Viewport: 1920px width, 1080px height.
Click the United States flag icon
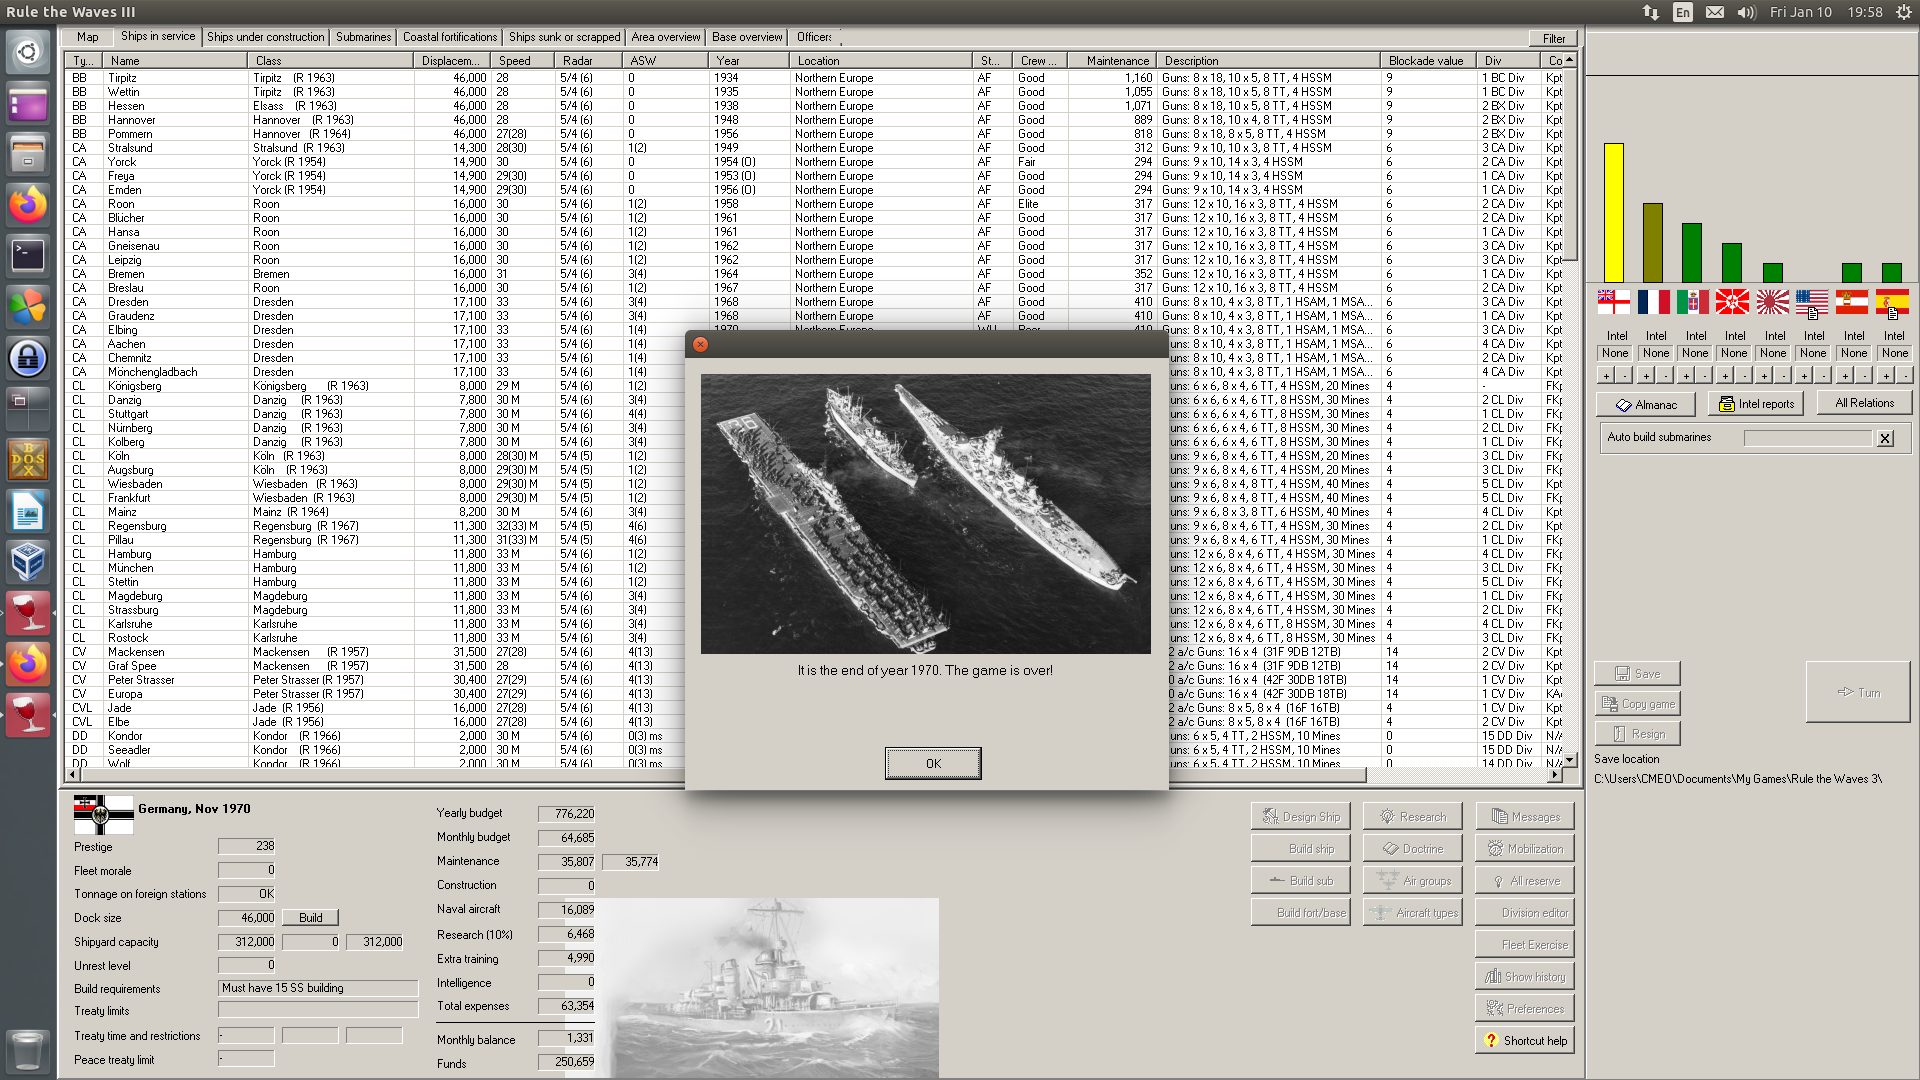1811,301
